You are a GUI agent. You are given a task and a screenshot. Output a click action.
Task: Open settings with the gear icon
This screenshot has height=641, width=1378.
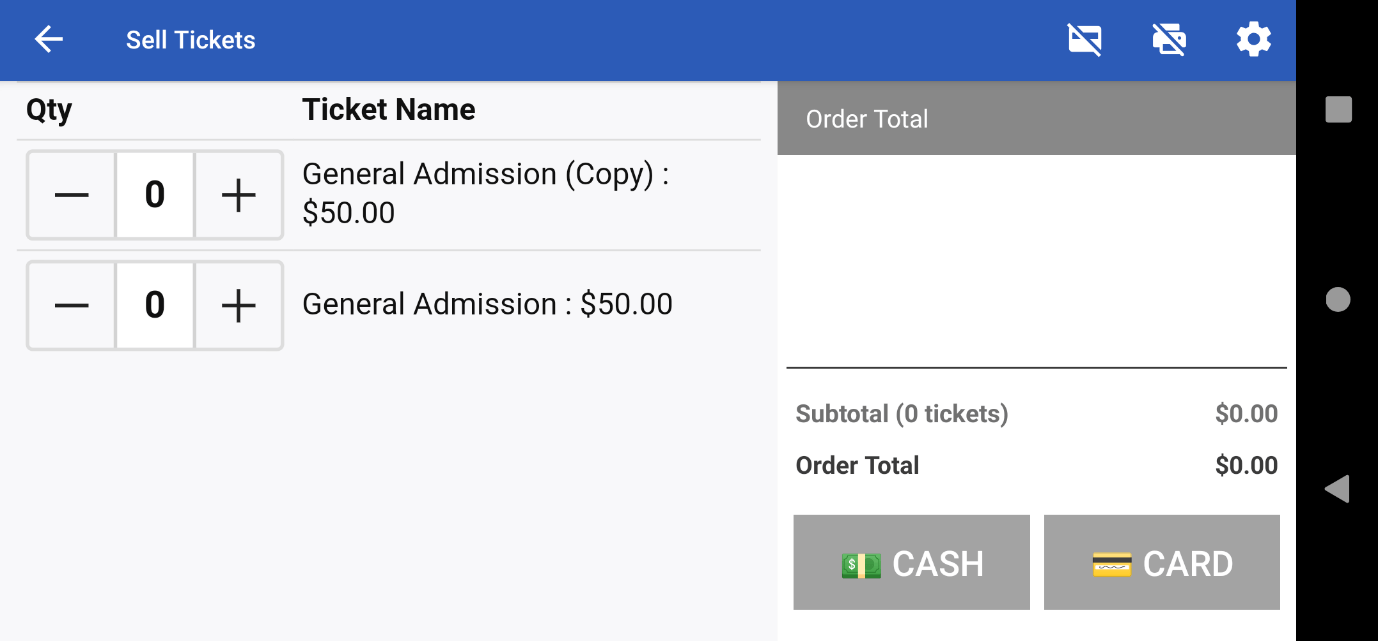(1253, 40)
